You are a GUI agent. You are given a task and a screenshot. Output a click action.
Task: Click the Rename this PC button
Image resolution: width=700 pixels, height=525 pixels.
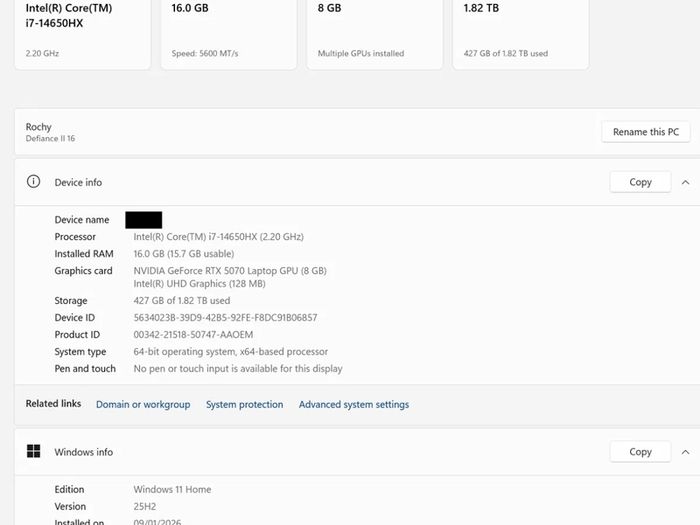[646, 132]
